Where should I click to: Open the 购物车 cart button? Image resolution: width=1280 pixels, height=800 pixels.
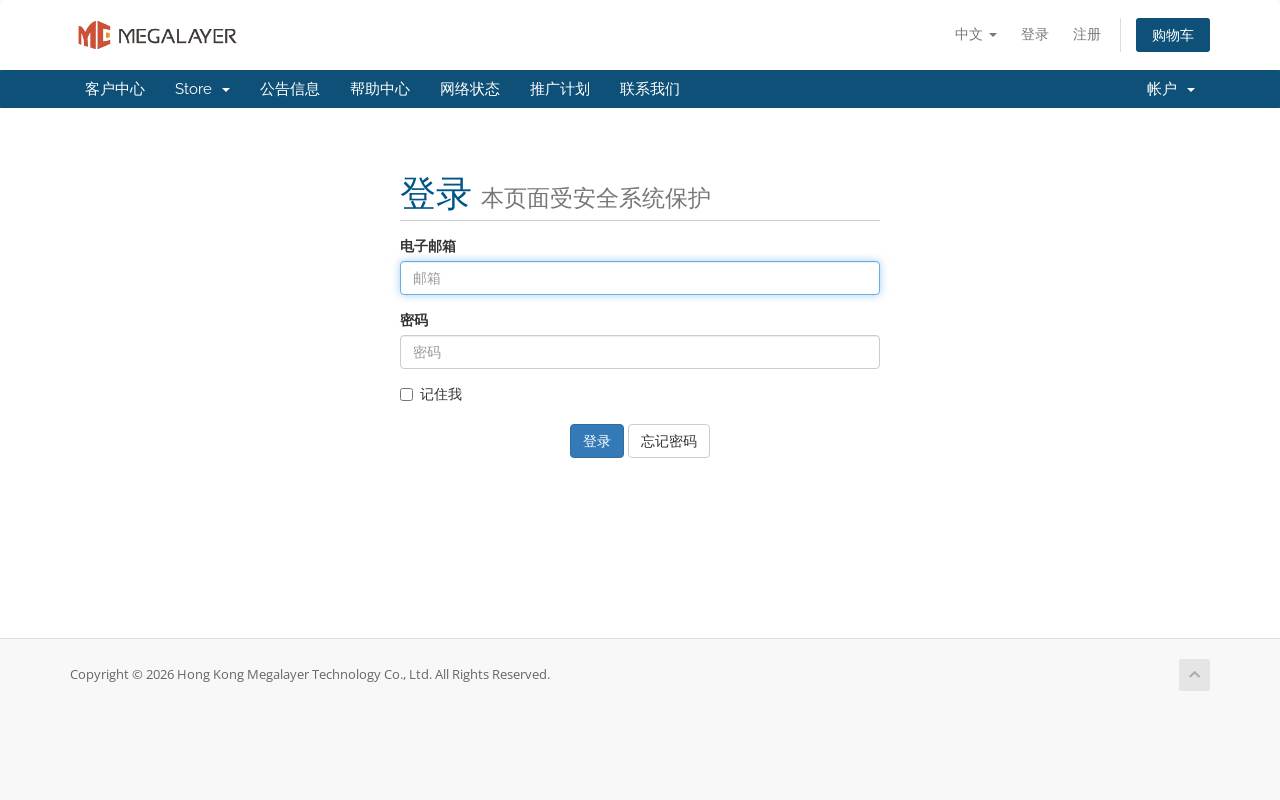1173,35
